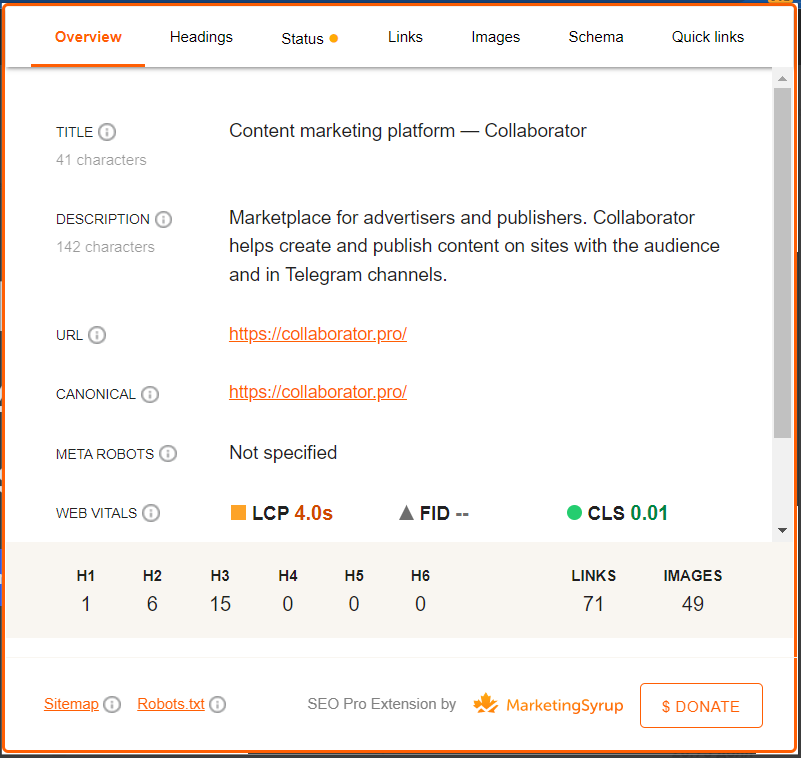Screen dimensions: 801x758
Task: Open the collaborator.pro URL link
Action: pyautogui.click(x=318, y=334)
